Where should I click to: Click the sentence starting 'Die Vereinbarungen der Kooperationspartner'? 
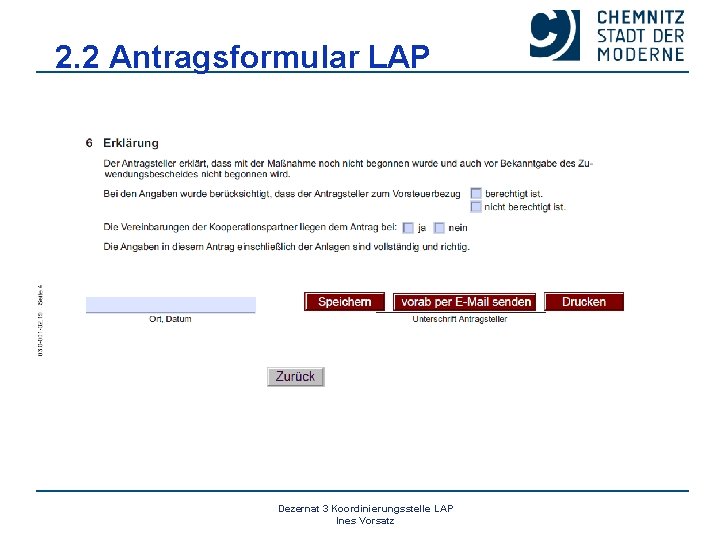pos(250,227)
